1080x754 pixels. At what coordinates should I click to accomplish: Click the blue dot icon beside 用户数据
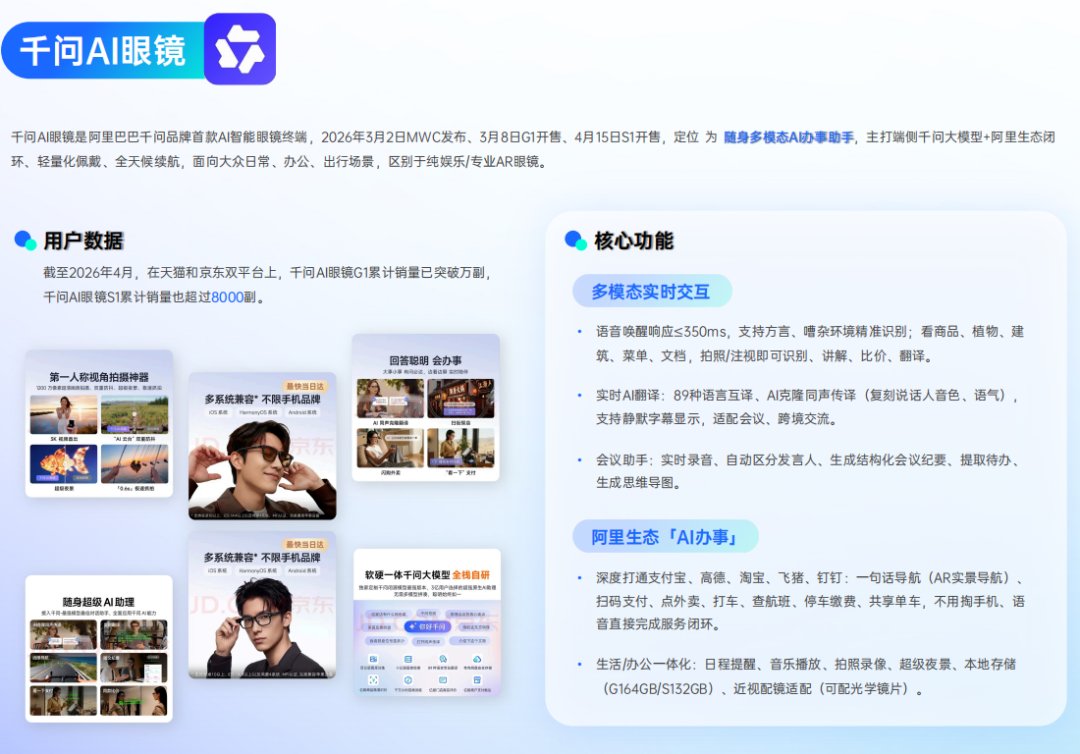pos(25,240)
